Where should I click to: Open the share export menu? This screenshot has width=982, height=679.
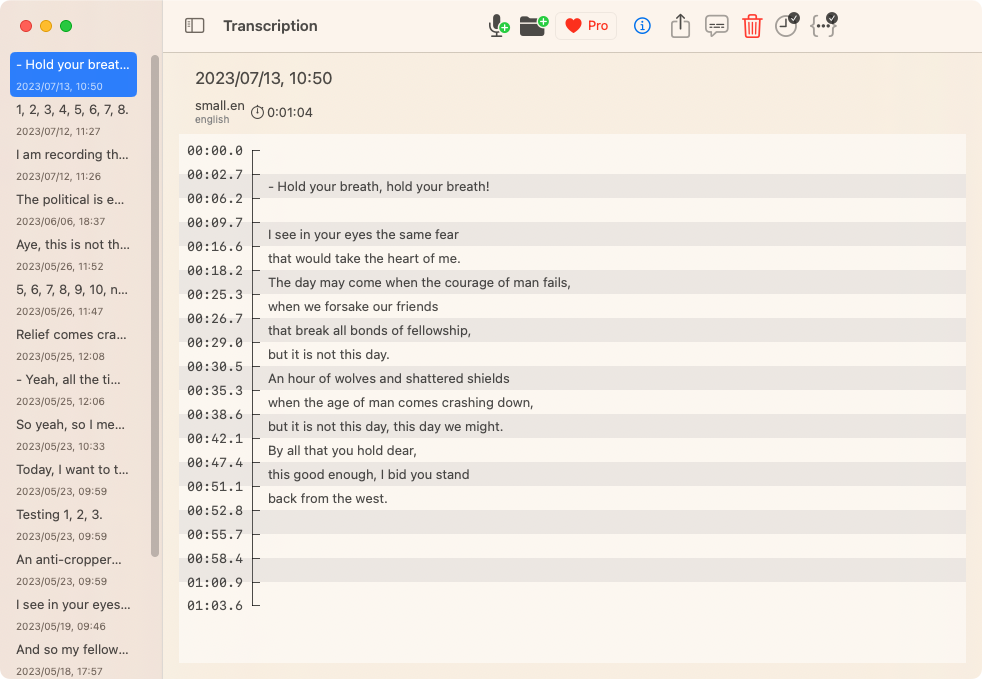pos(680,26)
